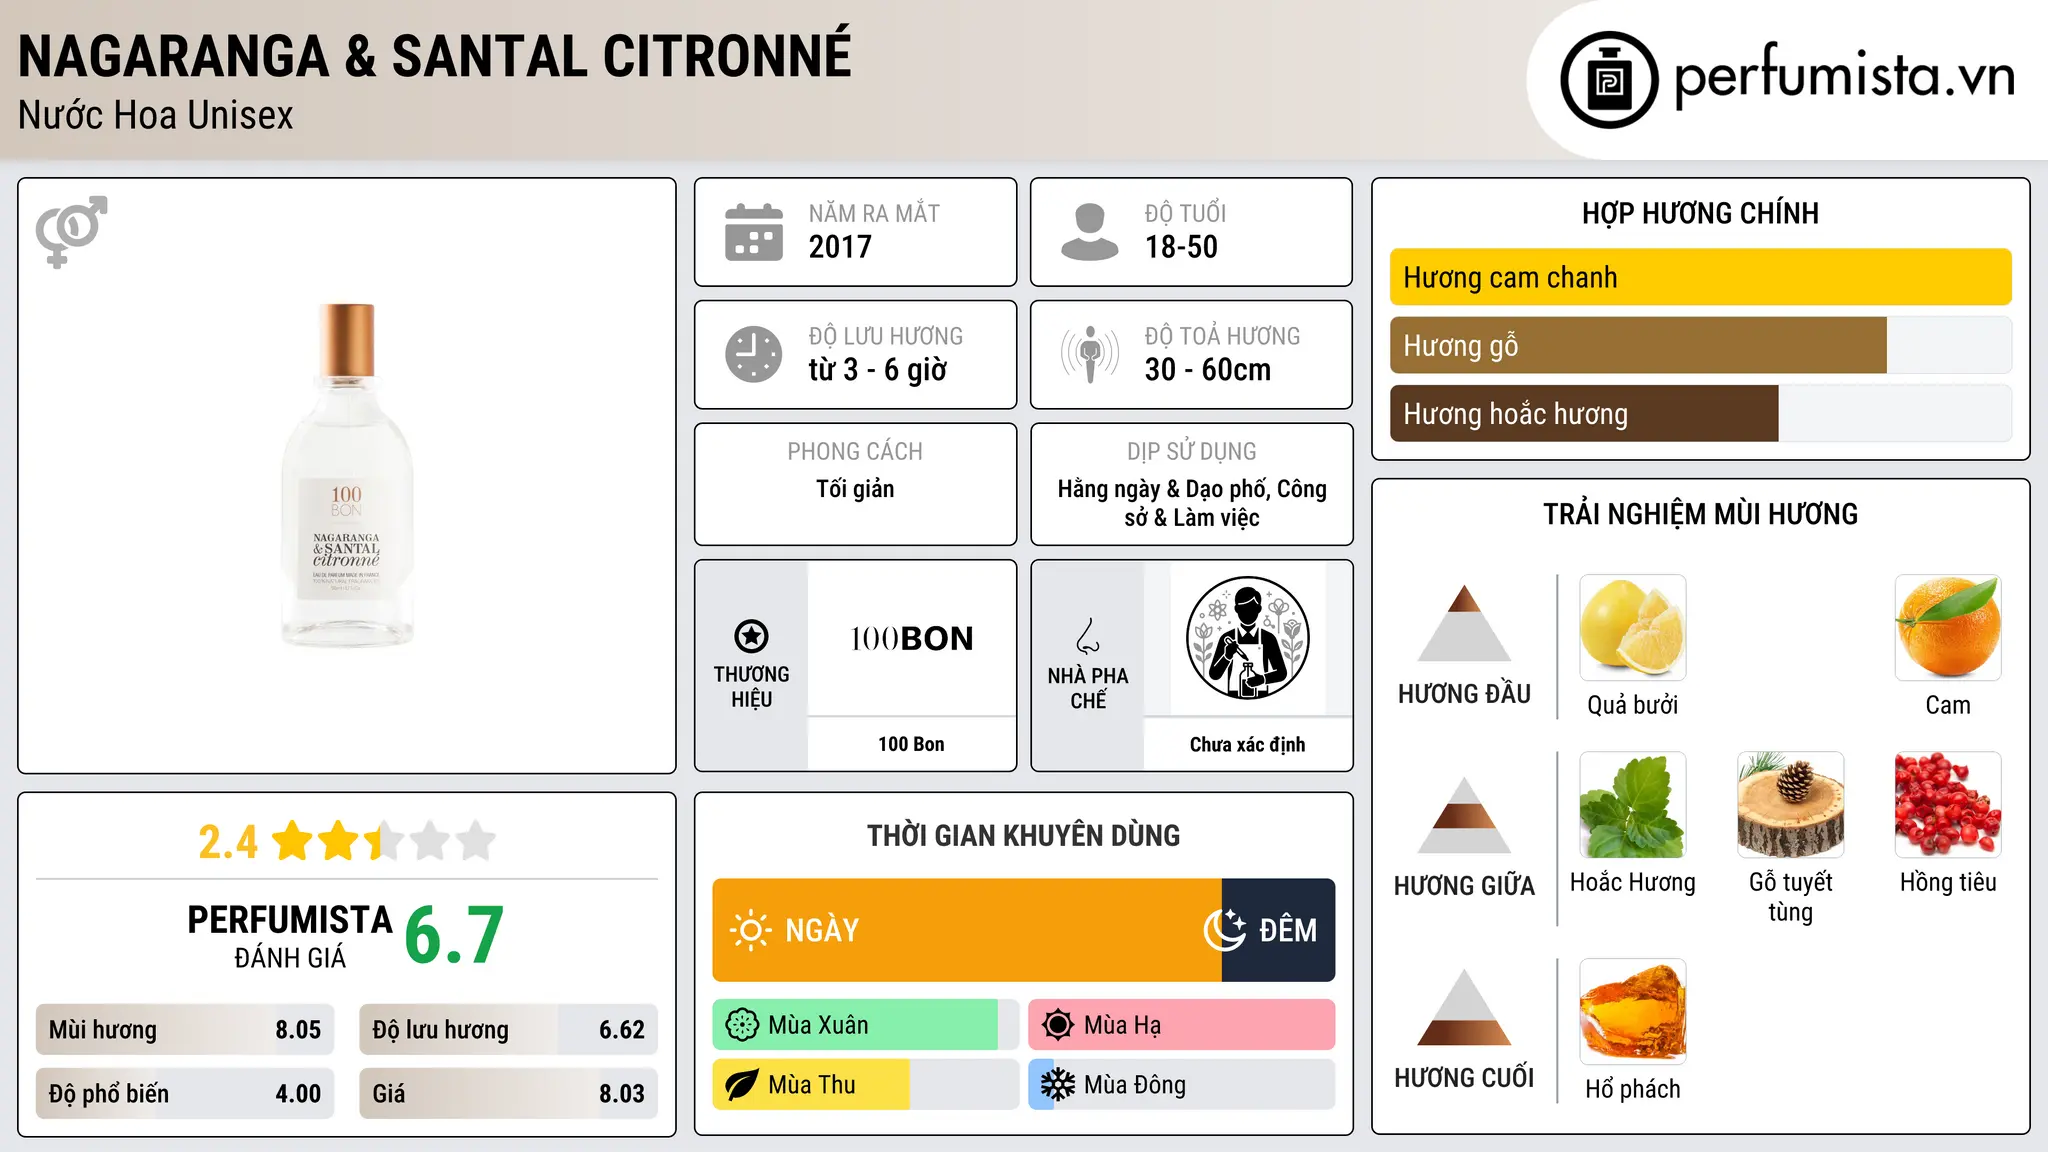
Task: Click the snowflake icon for Mùa Đông
Action: coord(1058,1085)
